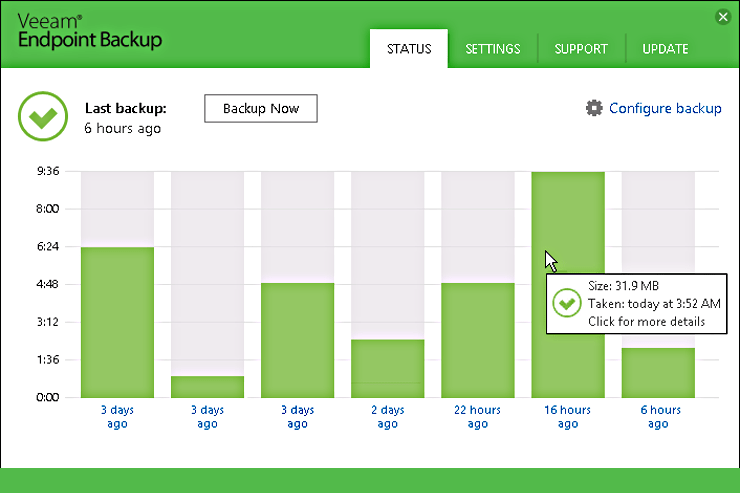Click the Veeam Endpoint Backup logo

point(87,32)
